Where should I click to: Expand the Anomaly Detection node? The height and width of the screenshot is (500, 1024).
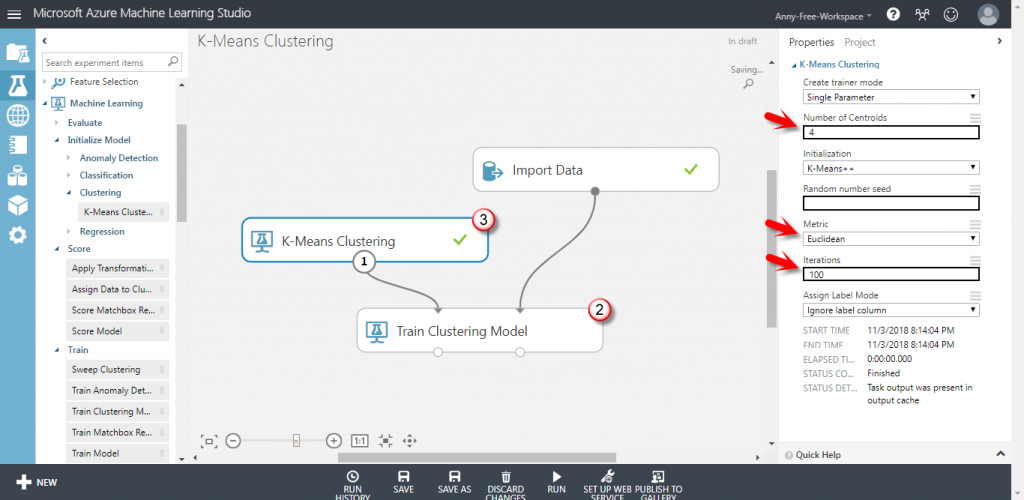(69, 158)
